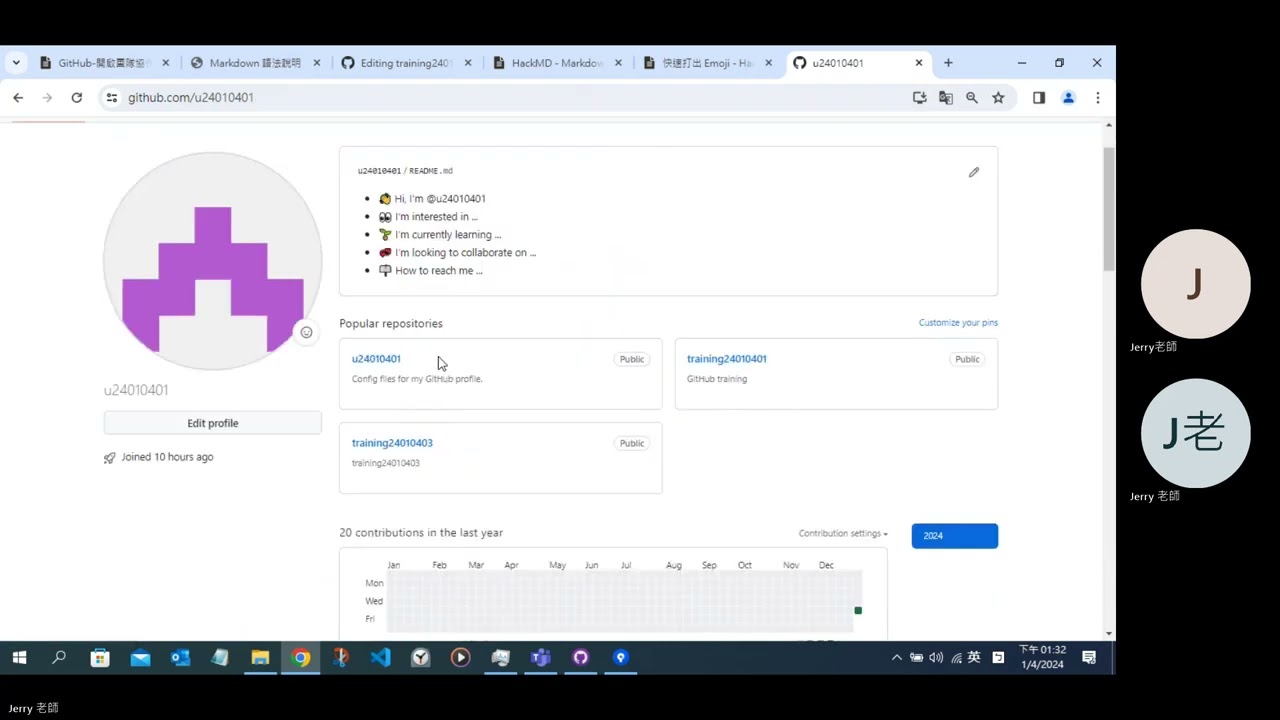Show hidden system tray icons

click(896, 658)
